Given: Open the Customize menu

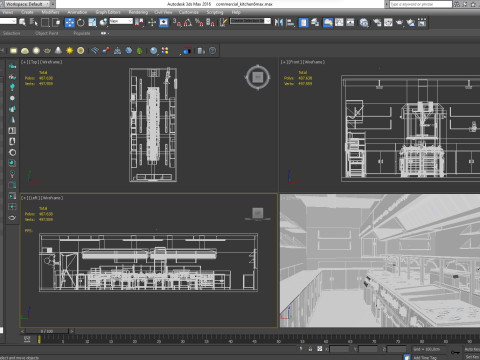Looking at the screenshot, I should (189, 12).
